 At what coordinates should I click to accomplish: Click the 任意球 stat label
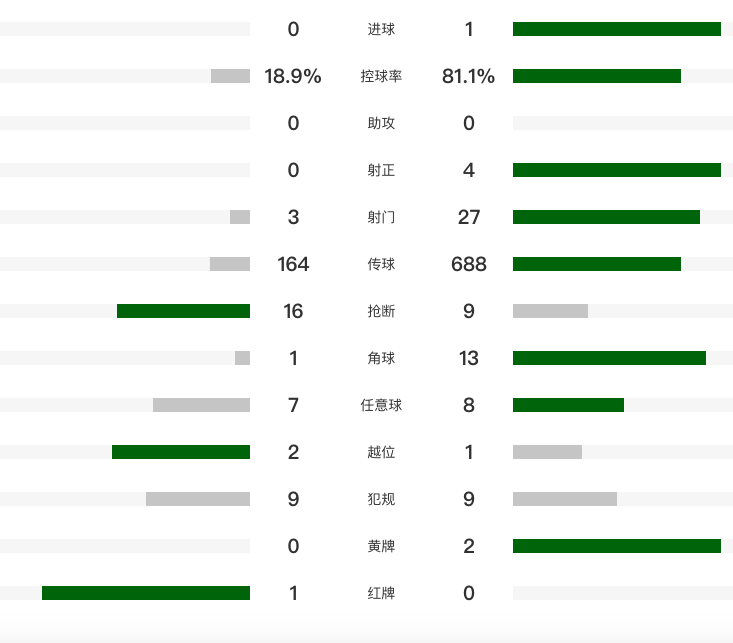[x=381, y=405]
